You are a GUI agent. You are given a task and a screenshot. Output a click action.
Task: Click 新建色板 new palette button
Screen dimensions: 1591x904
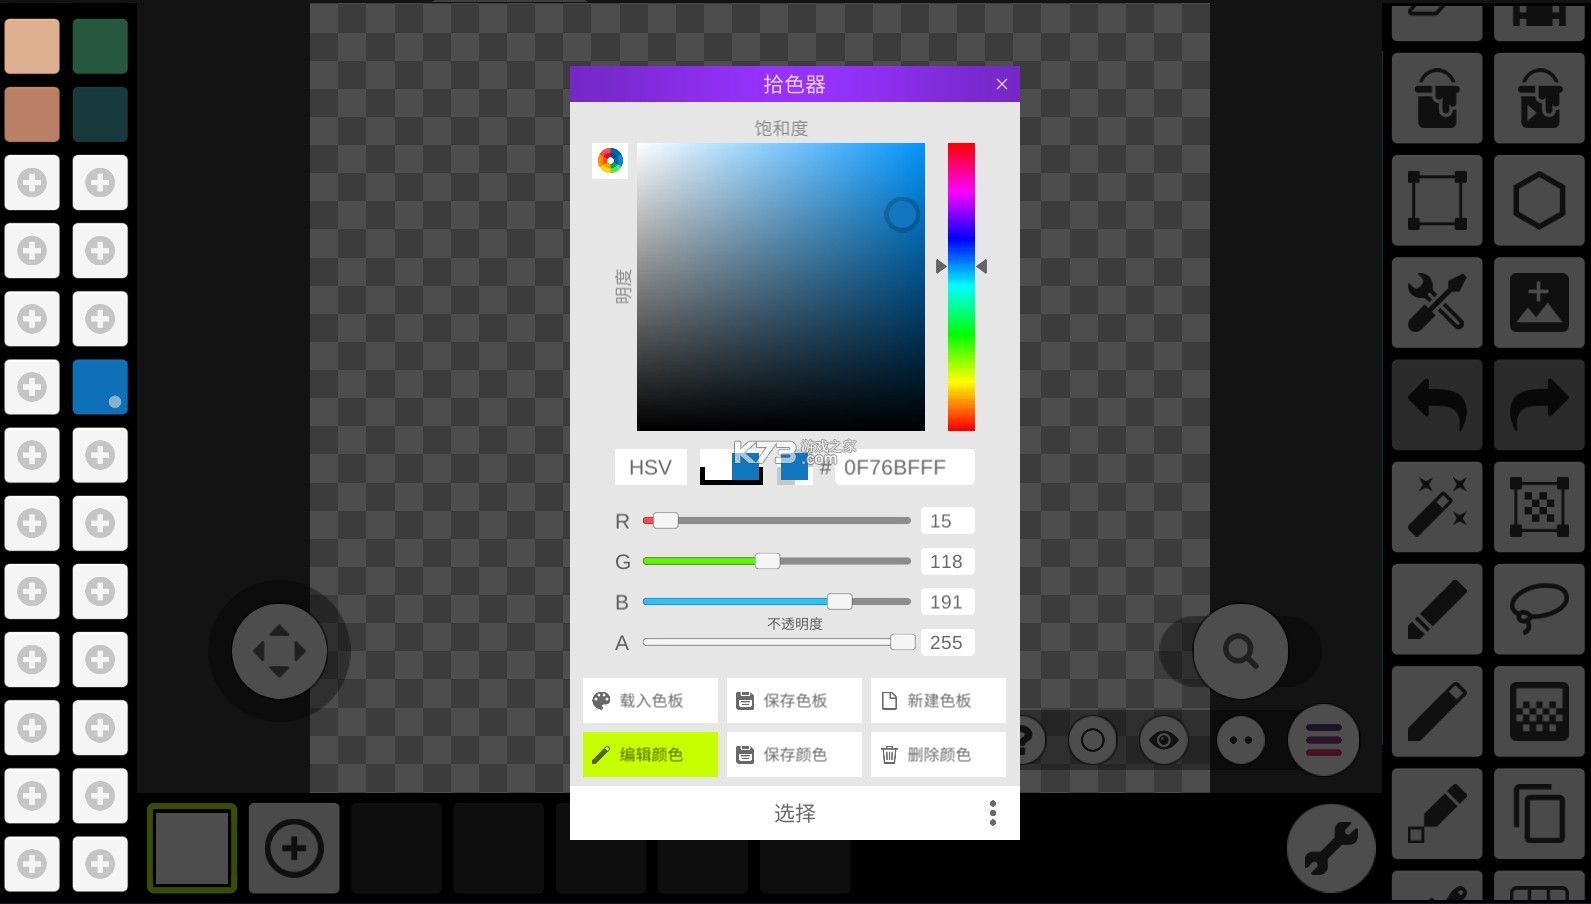point(938,701)
